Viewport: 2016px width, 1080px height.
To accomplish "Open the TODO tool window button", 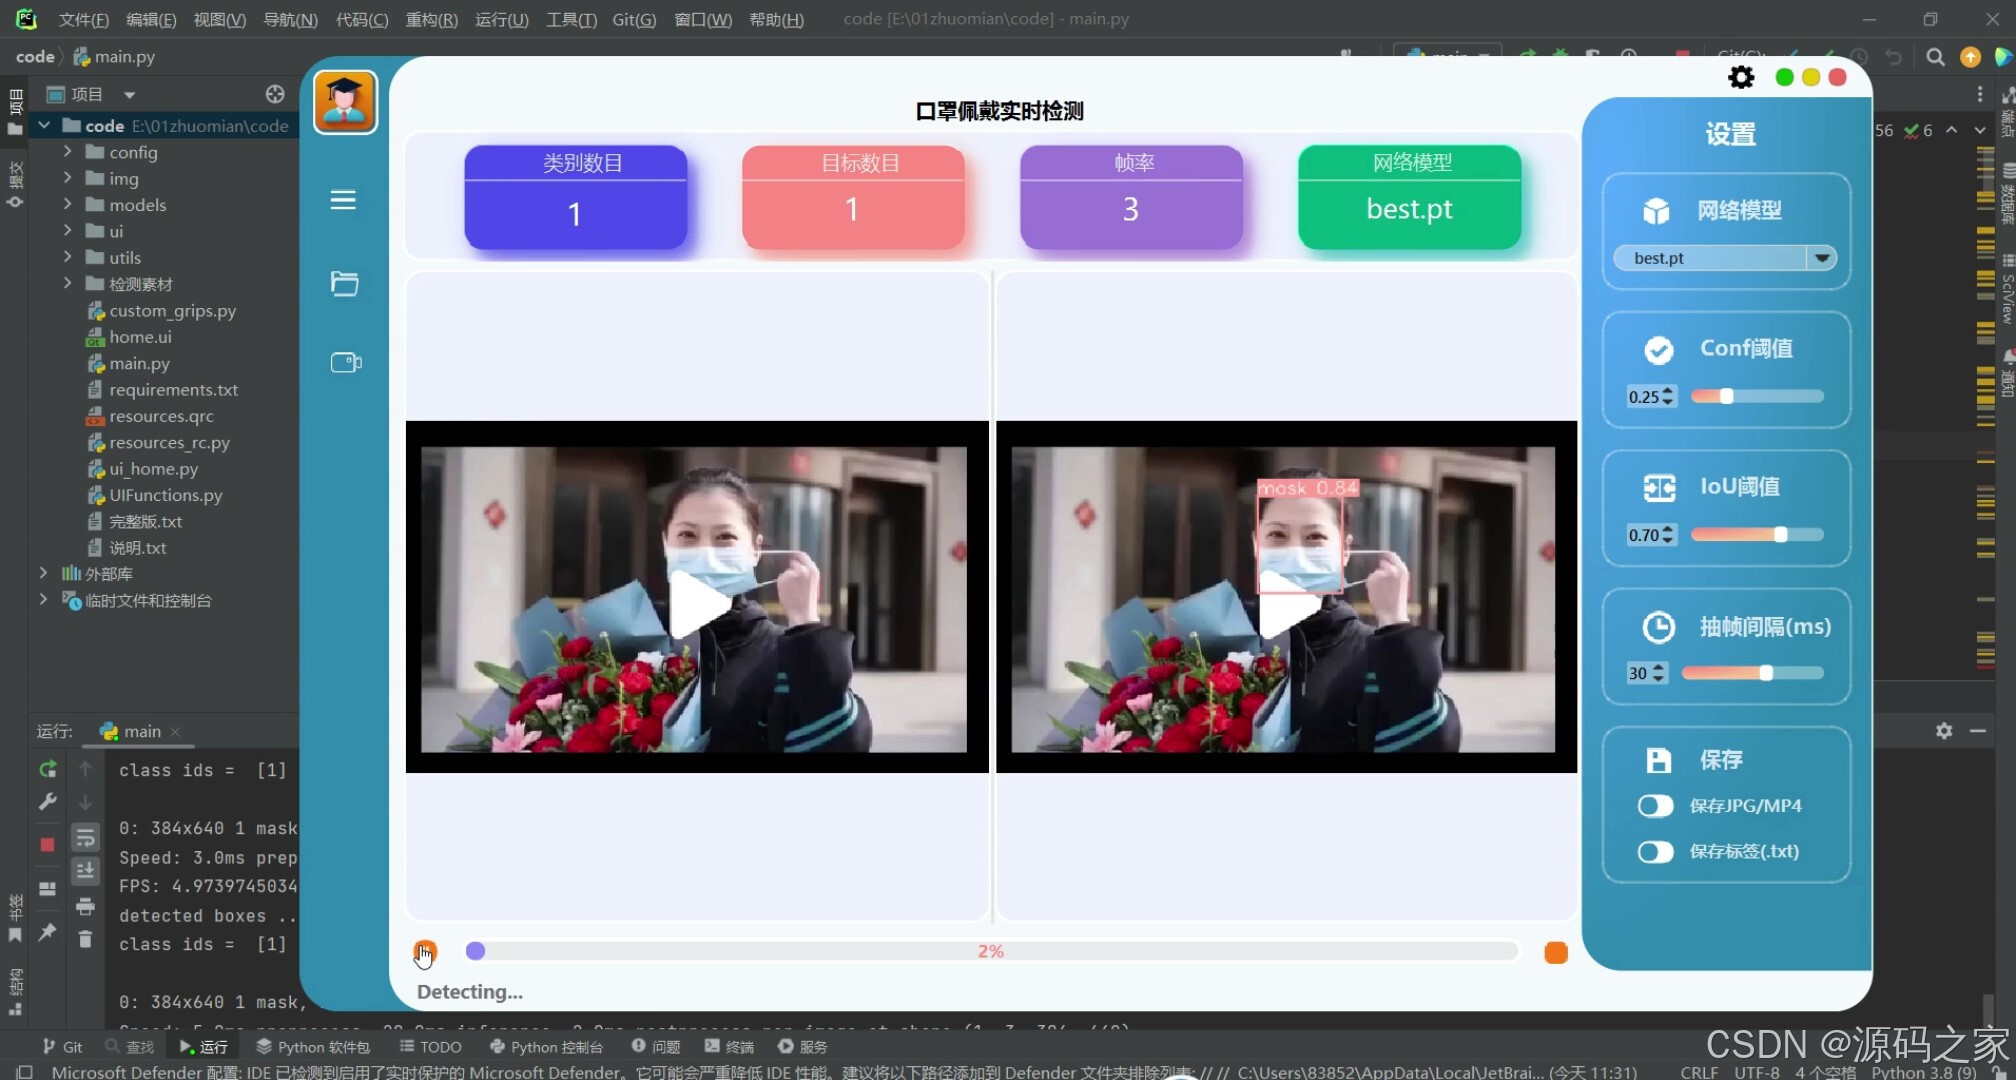I will [x=431, y=1047].
